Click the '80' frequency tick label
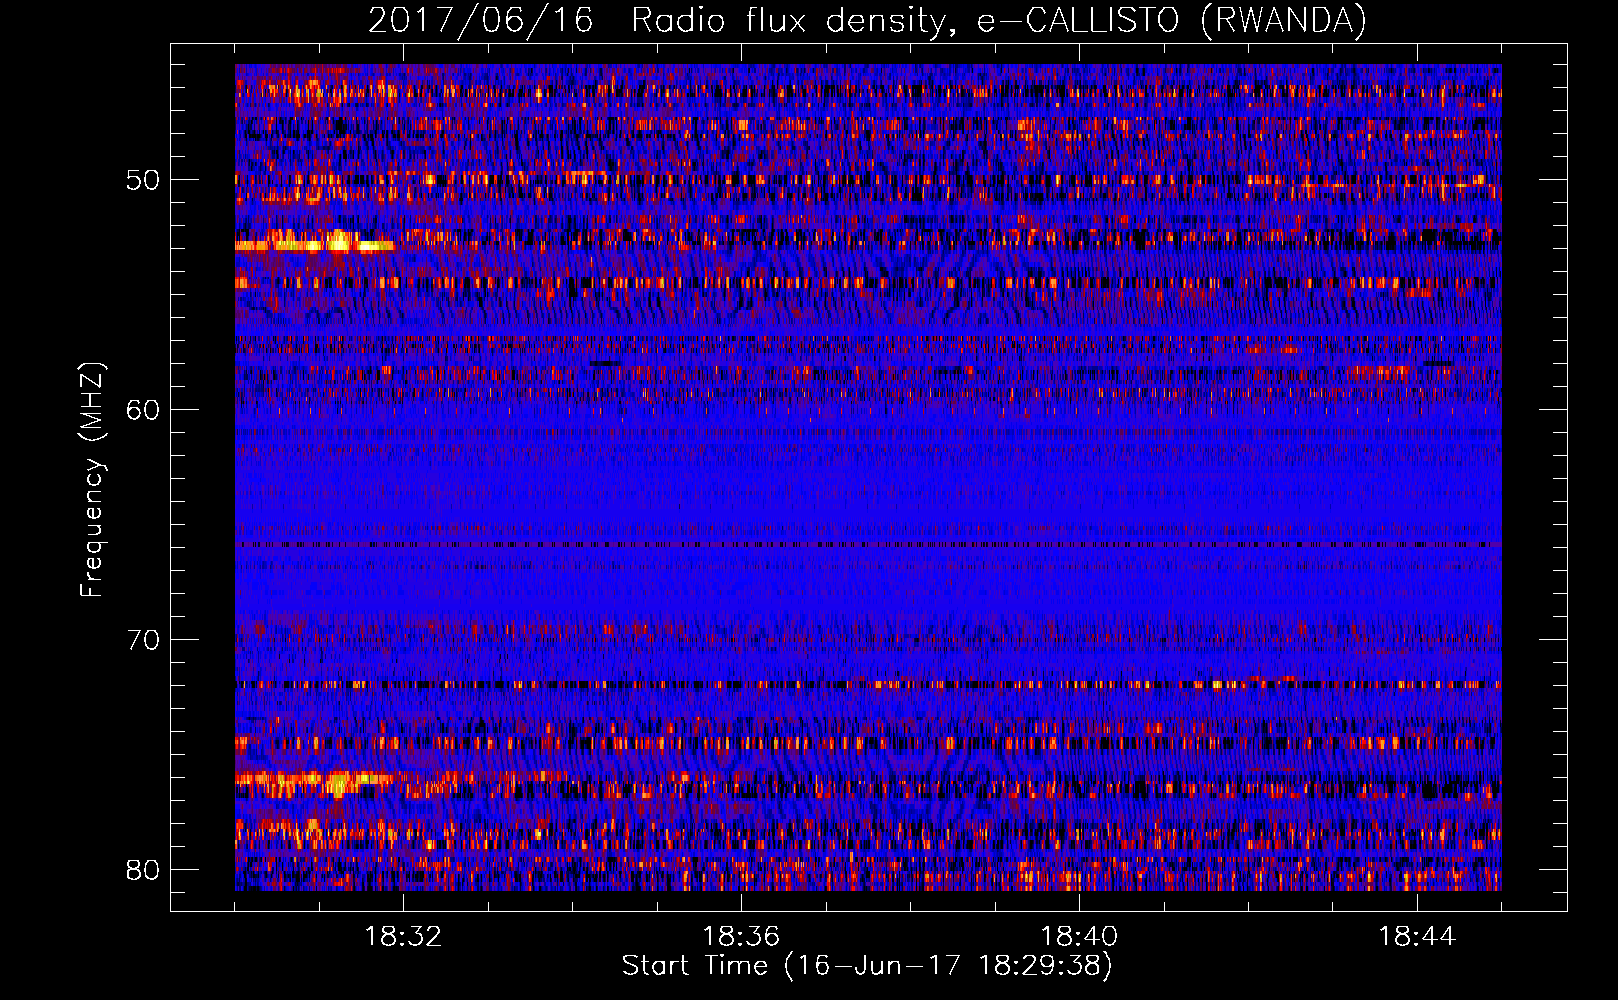1618x1000 pixels. tap(144, 870)
